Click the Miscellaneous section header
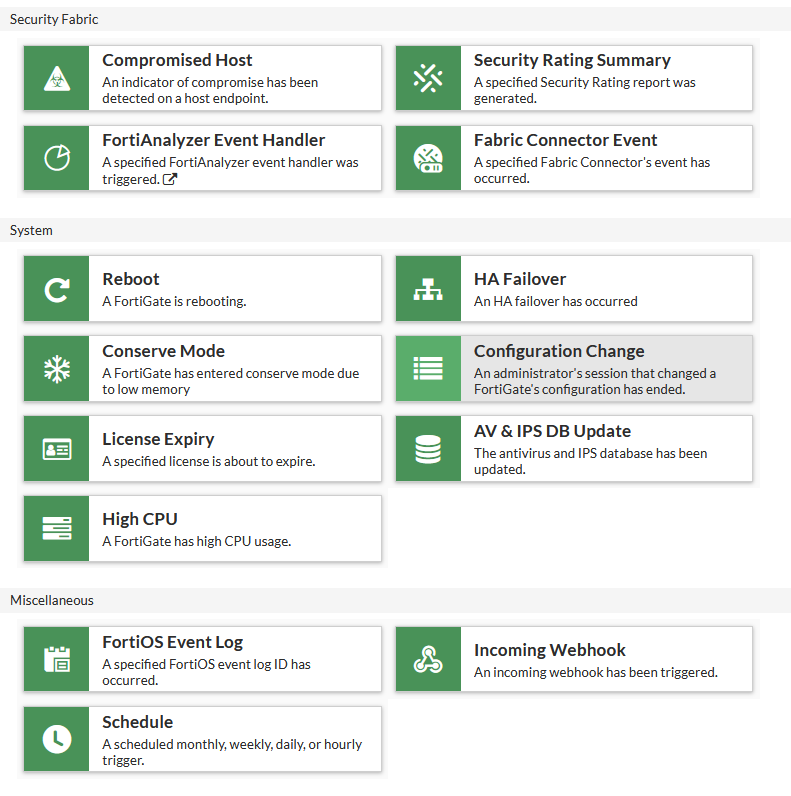The width and height of the screenshot is (791, 796). 52,601
